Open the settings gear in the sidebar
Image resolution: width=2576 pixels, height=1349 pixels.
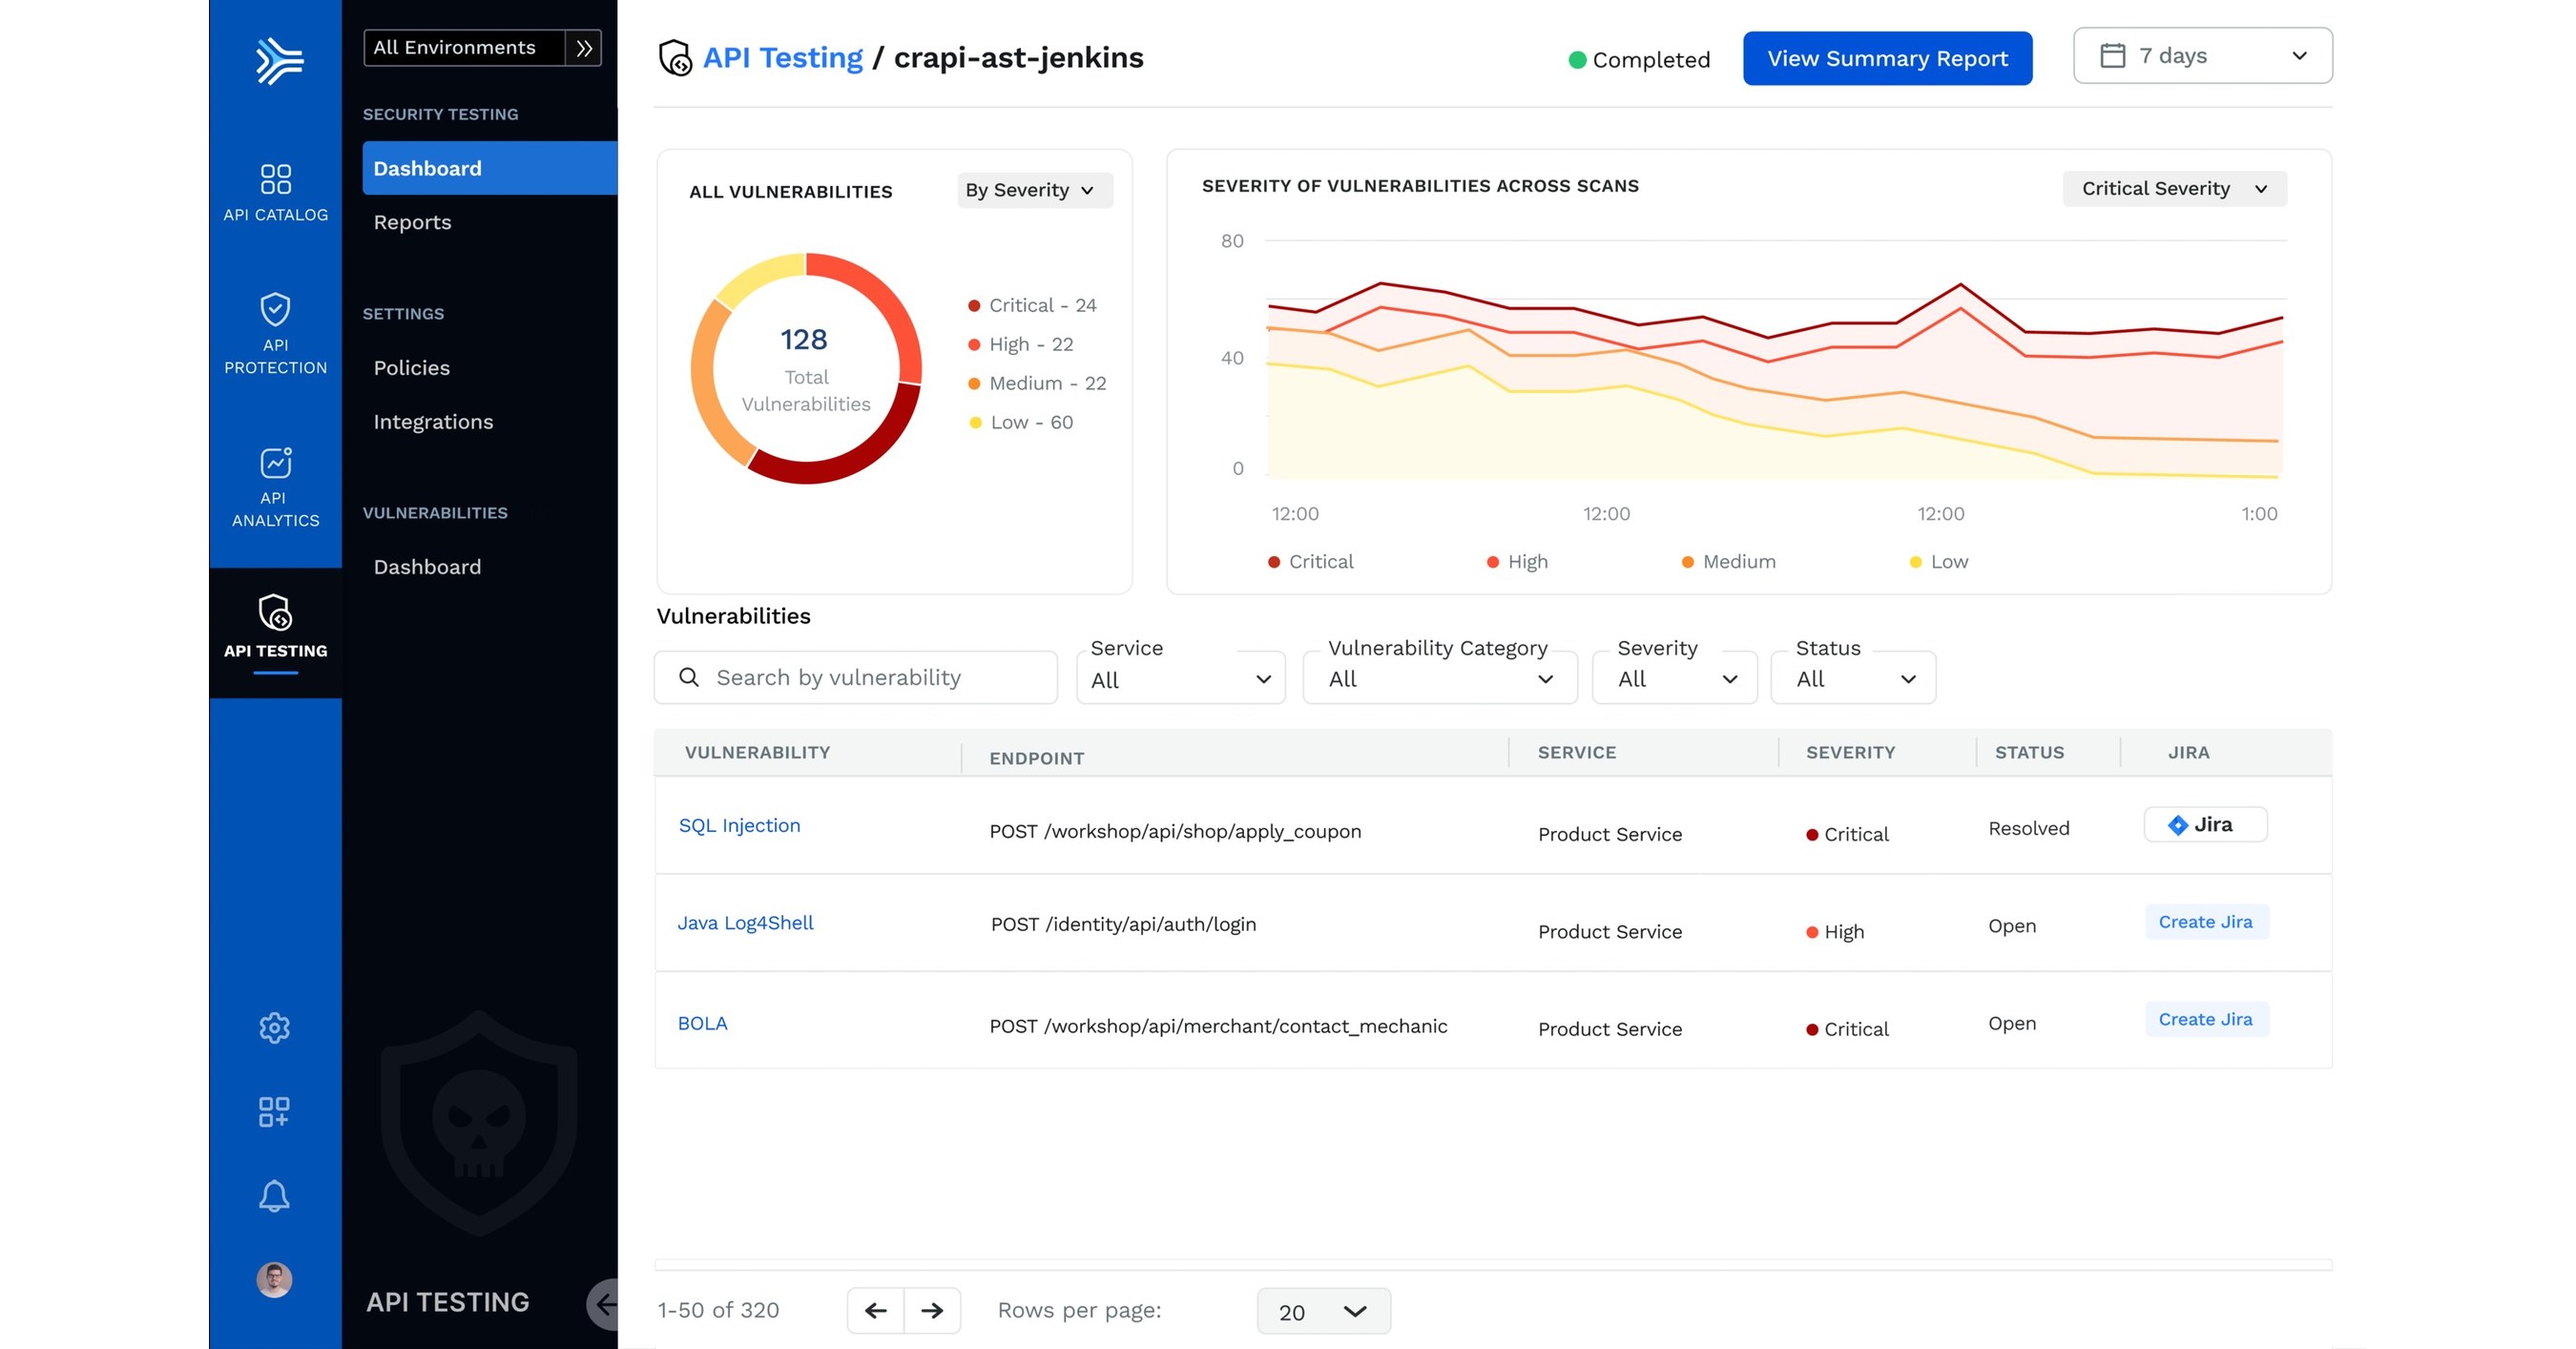click(x=273, y=1027)
